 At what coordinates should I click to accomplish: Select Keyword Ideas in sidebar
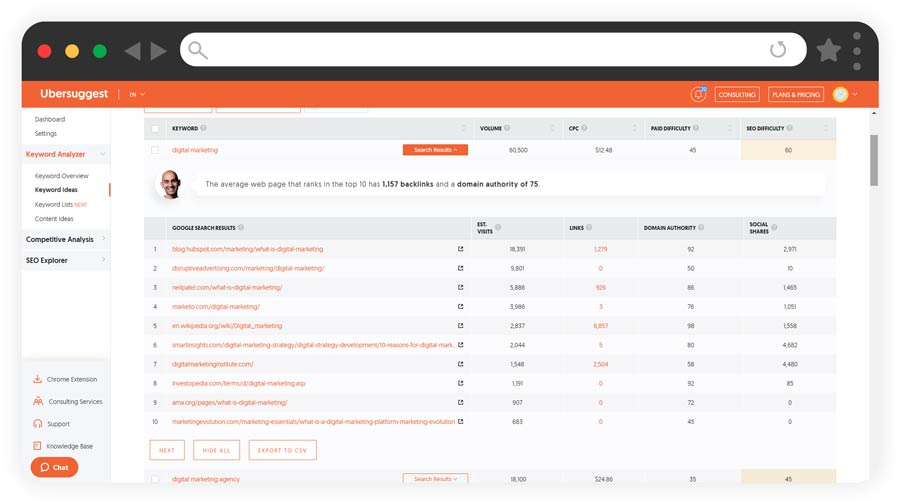(x=56, y=189)
